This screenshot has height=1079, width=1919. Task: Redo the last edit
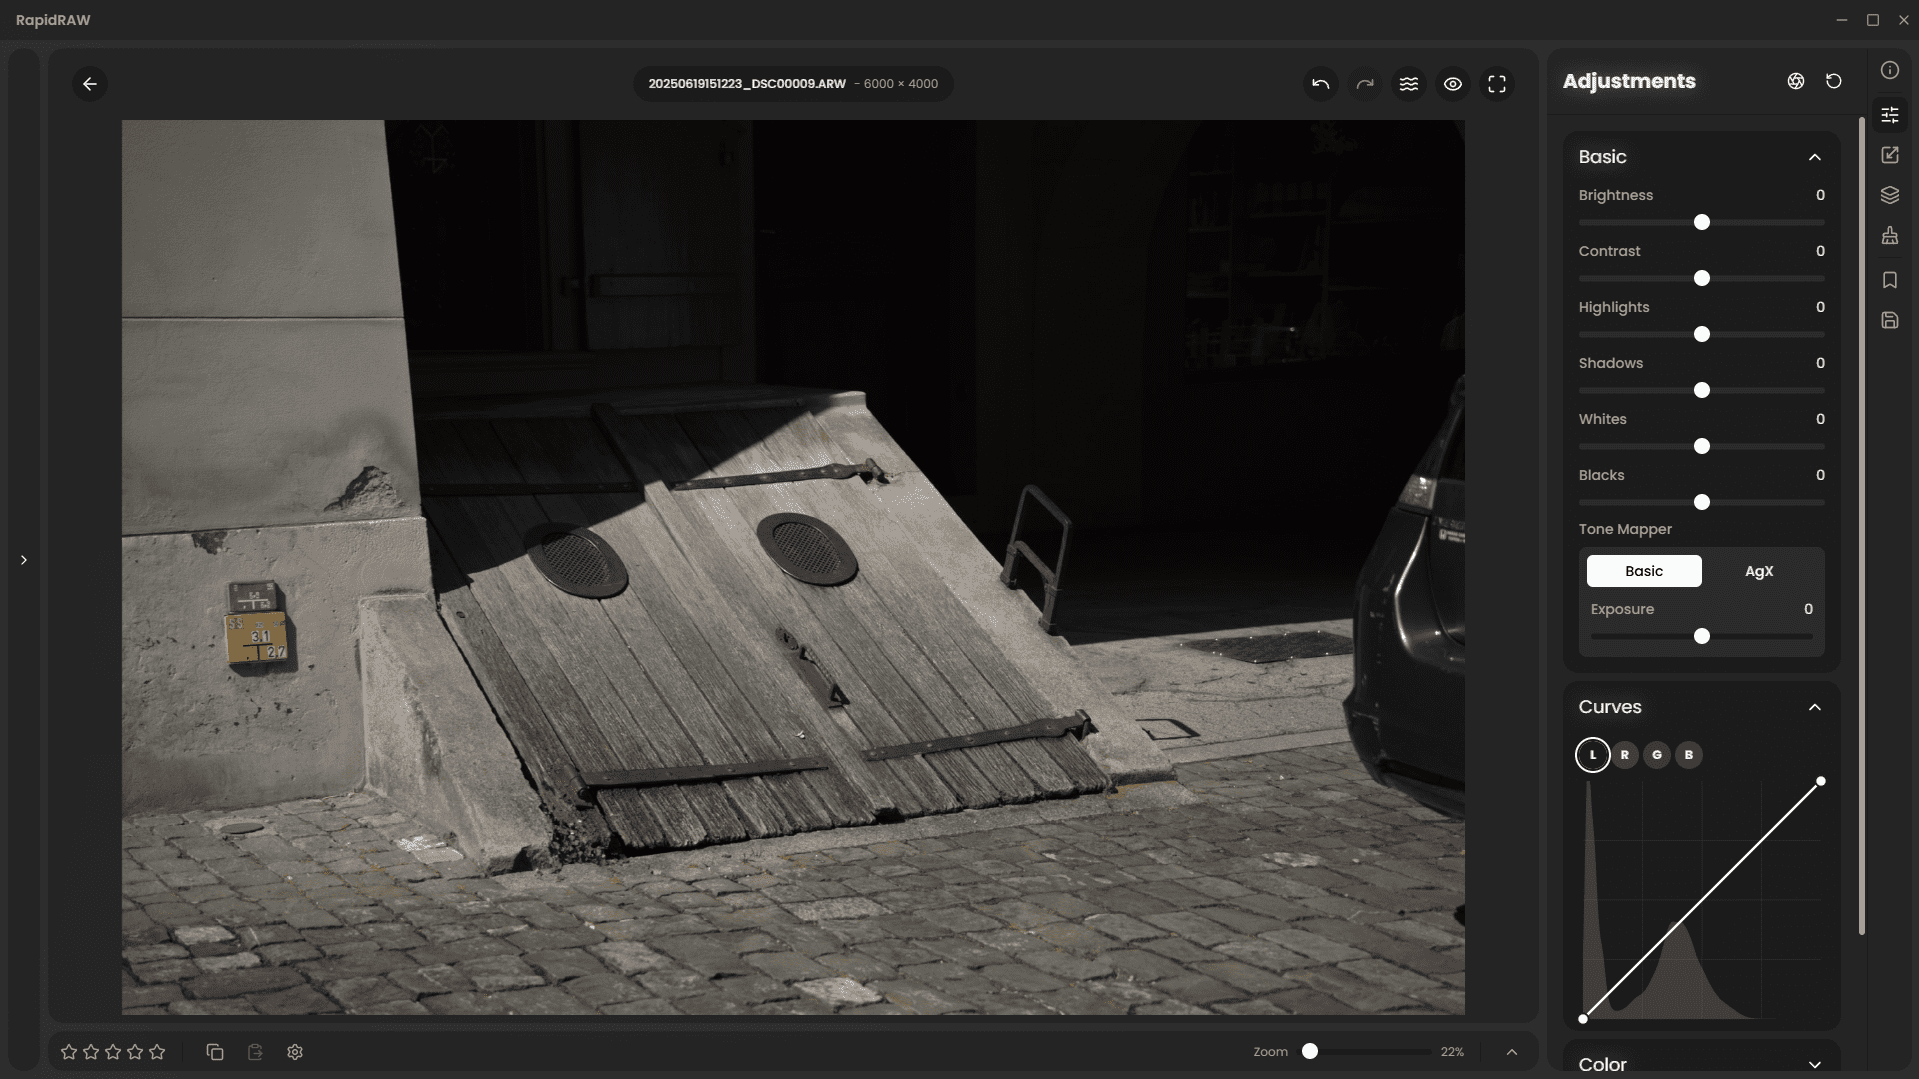[1365, 84]
